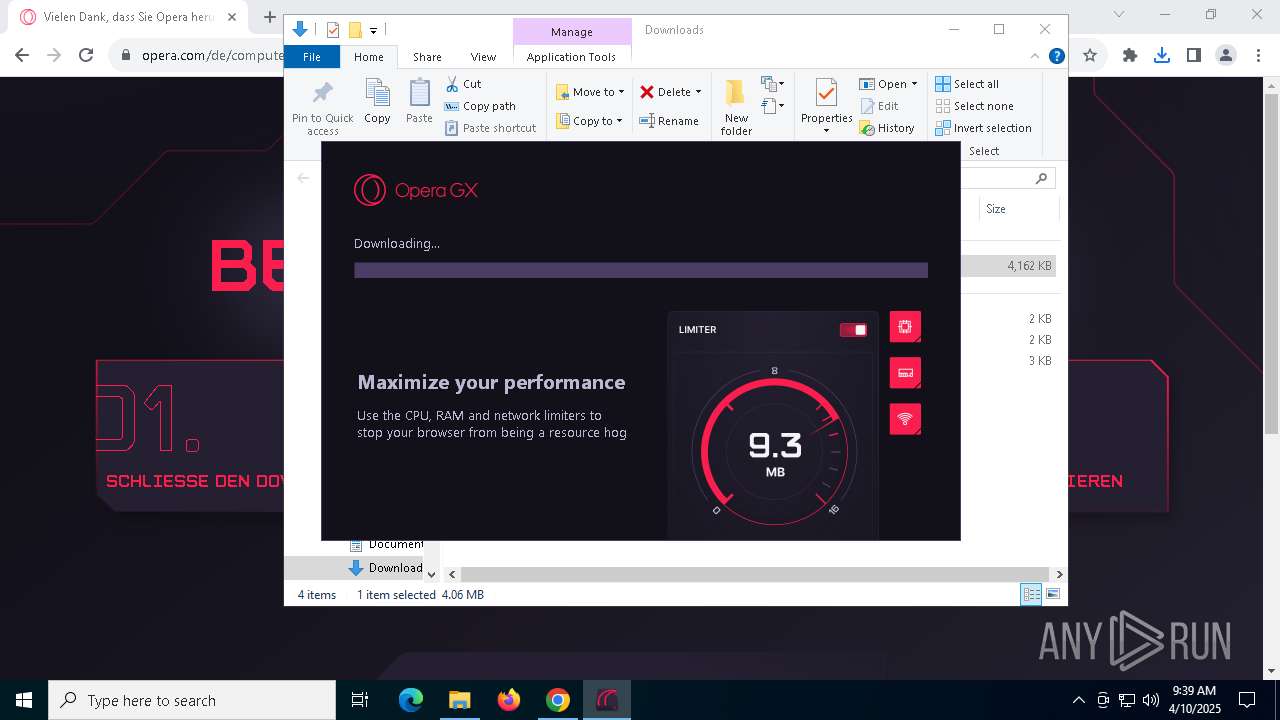1280x720 pixels.
Task: Click the CPU limiter icon in Opera GX installer
Action: coord(905,327)
